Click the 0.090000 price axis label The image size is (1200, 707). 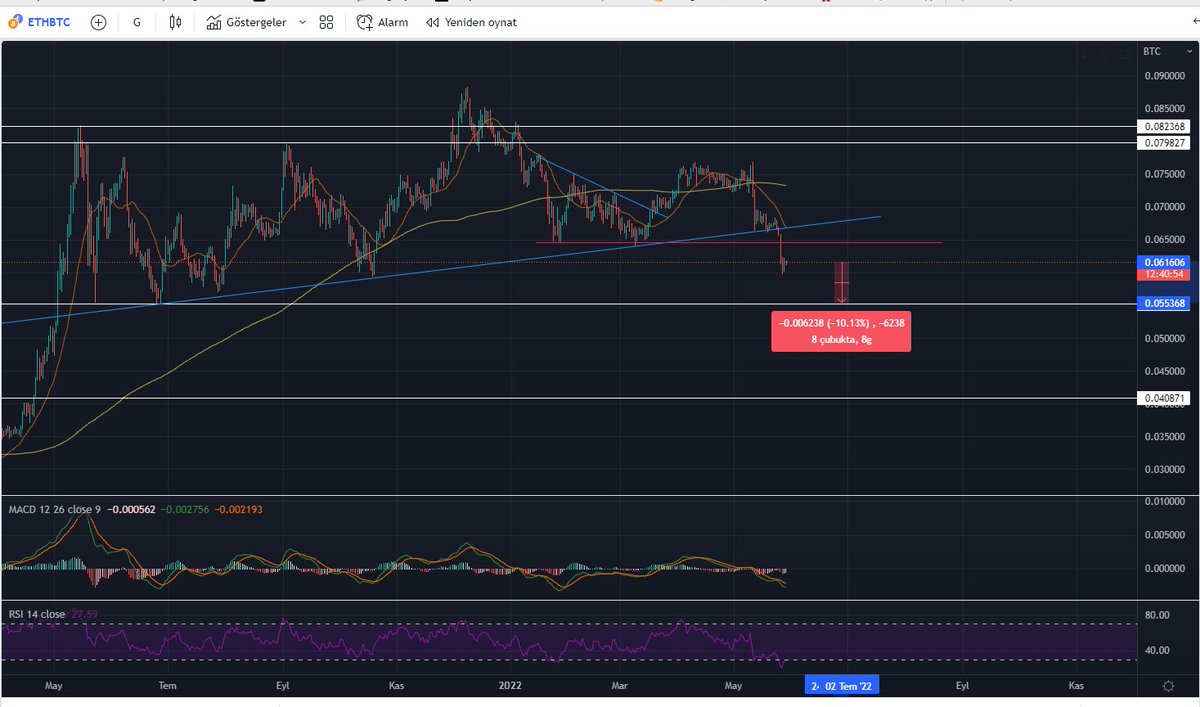tap(1164, 75)
